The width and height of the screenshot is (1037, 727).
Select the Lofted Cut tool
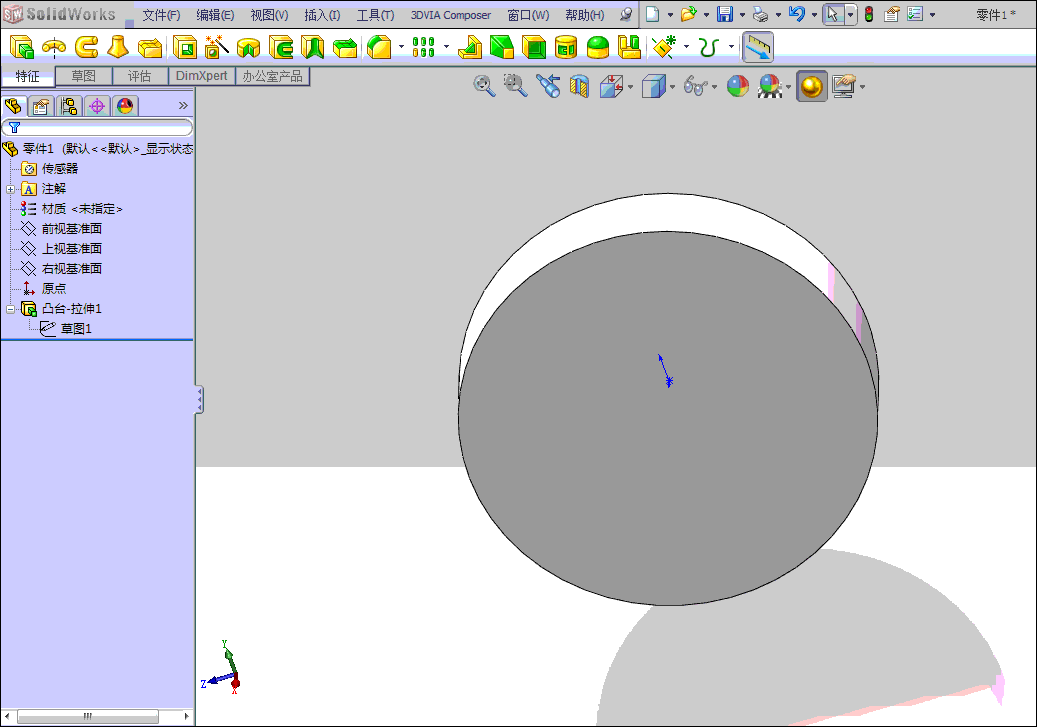pos(313,47)
